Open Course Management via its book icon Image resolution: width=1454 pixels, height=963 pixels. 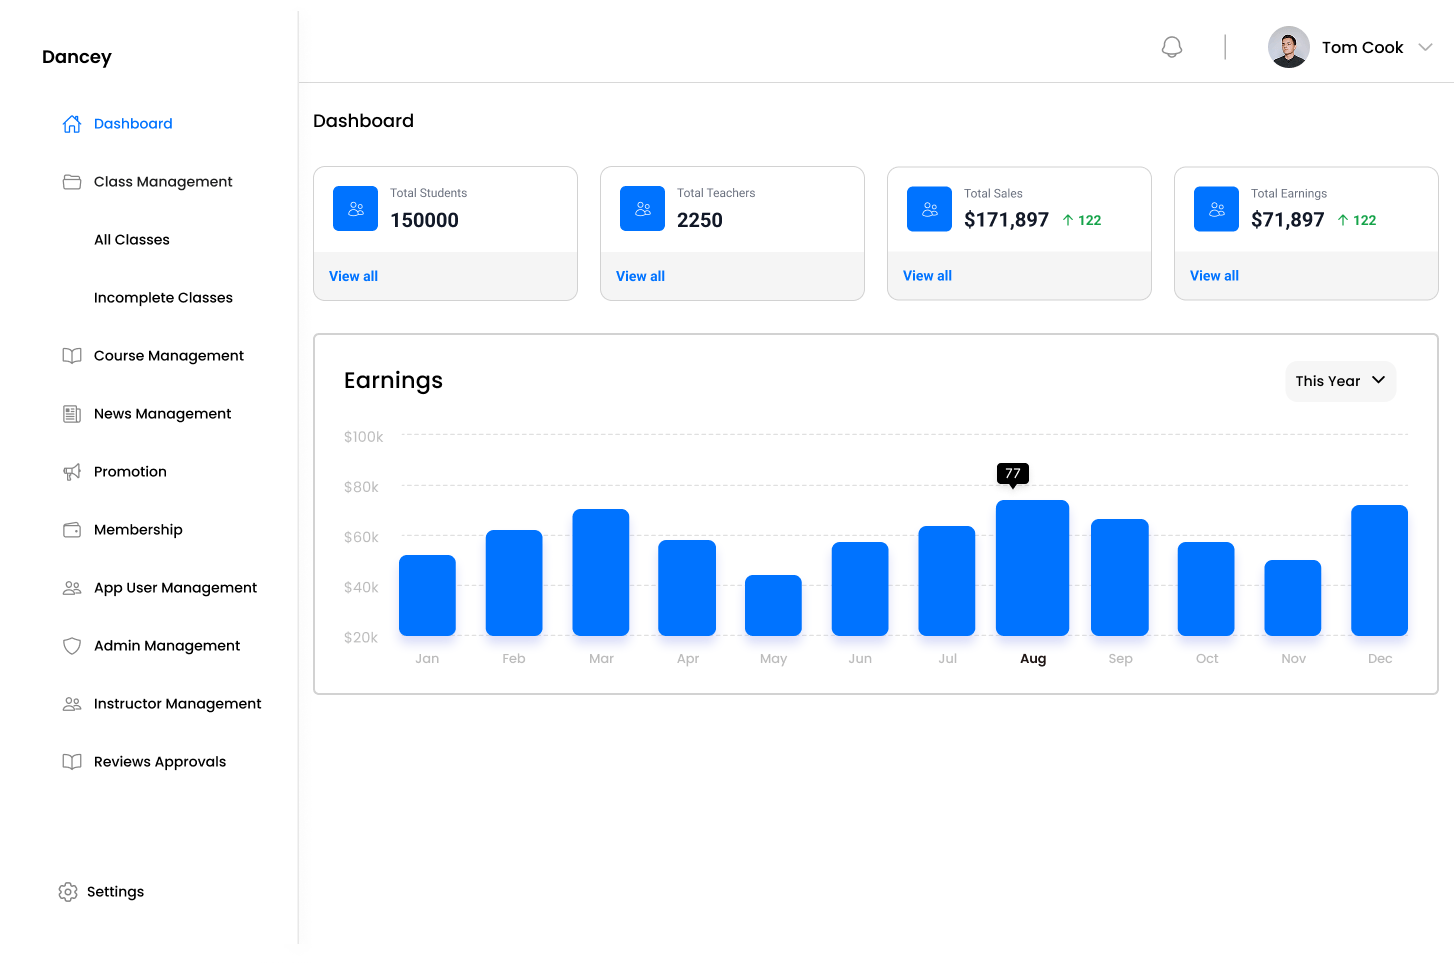point(71,355)
